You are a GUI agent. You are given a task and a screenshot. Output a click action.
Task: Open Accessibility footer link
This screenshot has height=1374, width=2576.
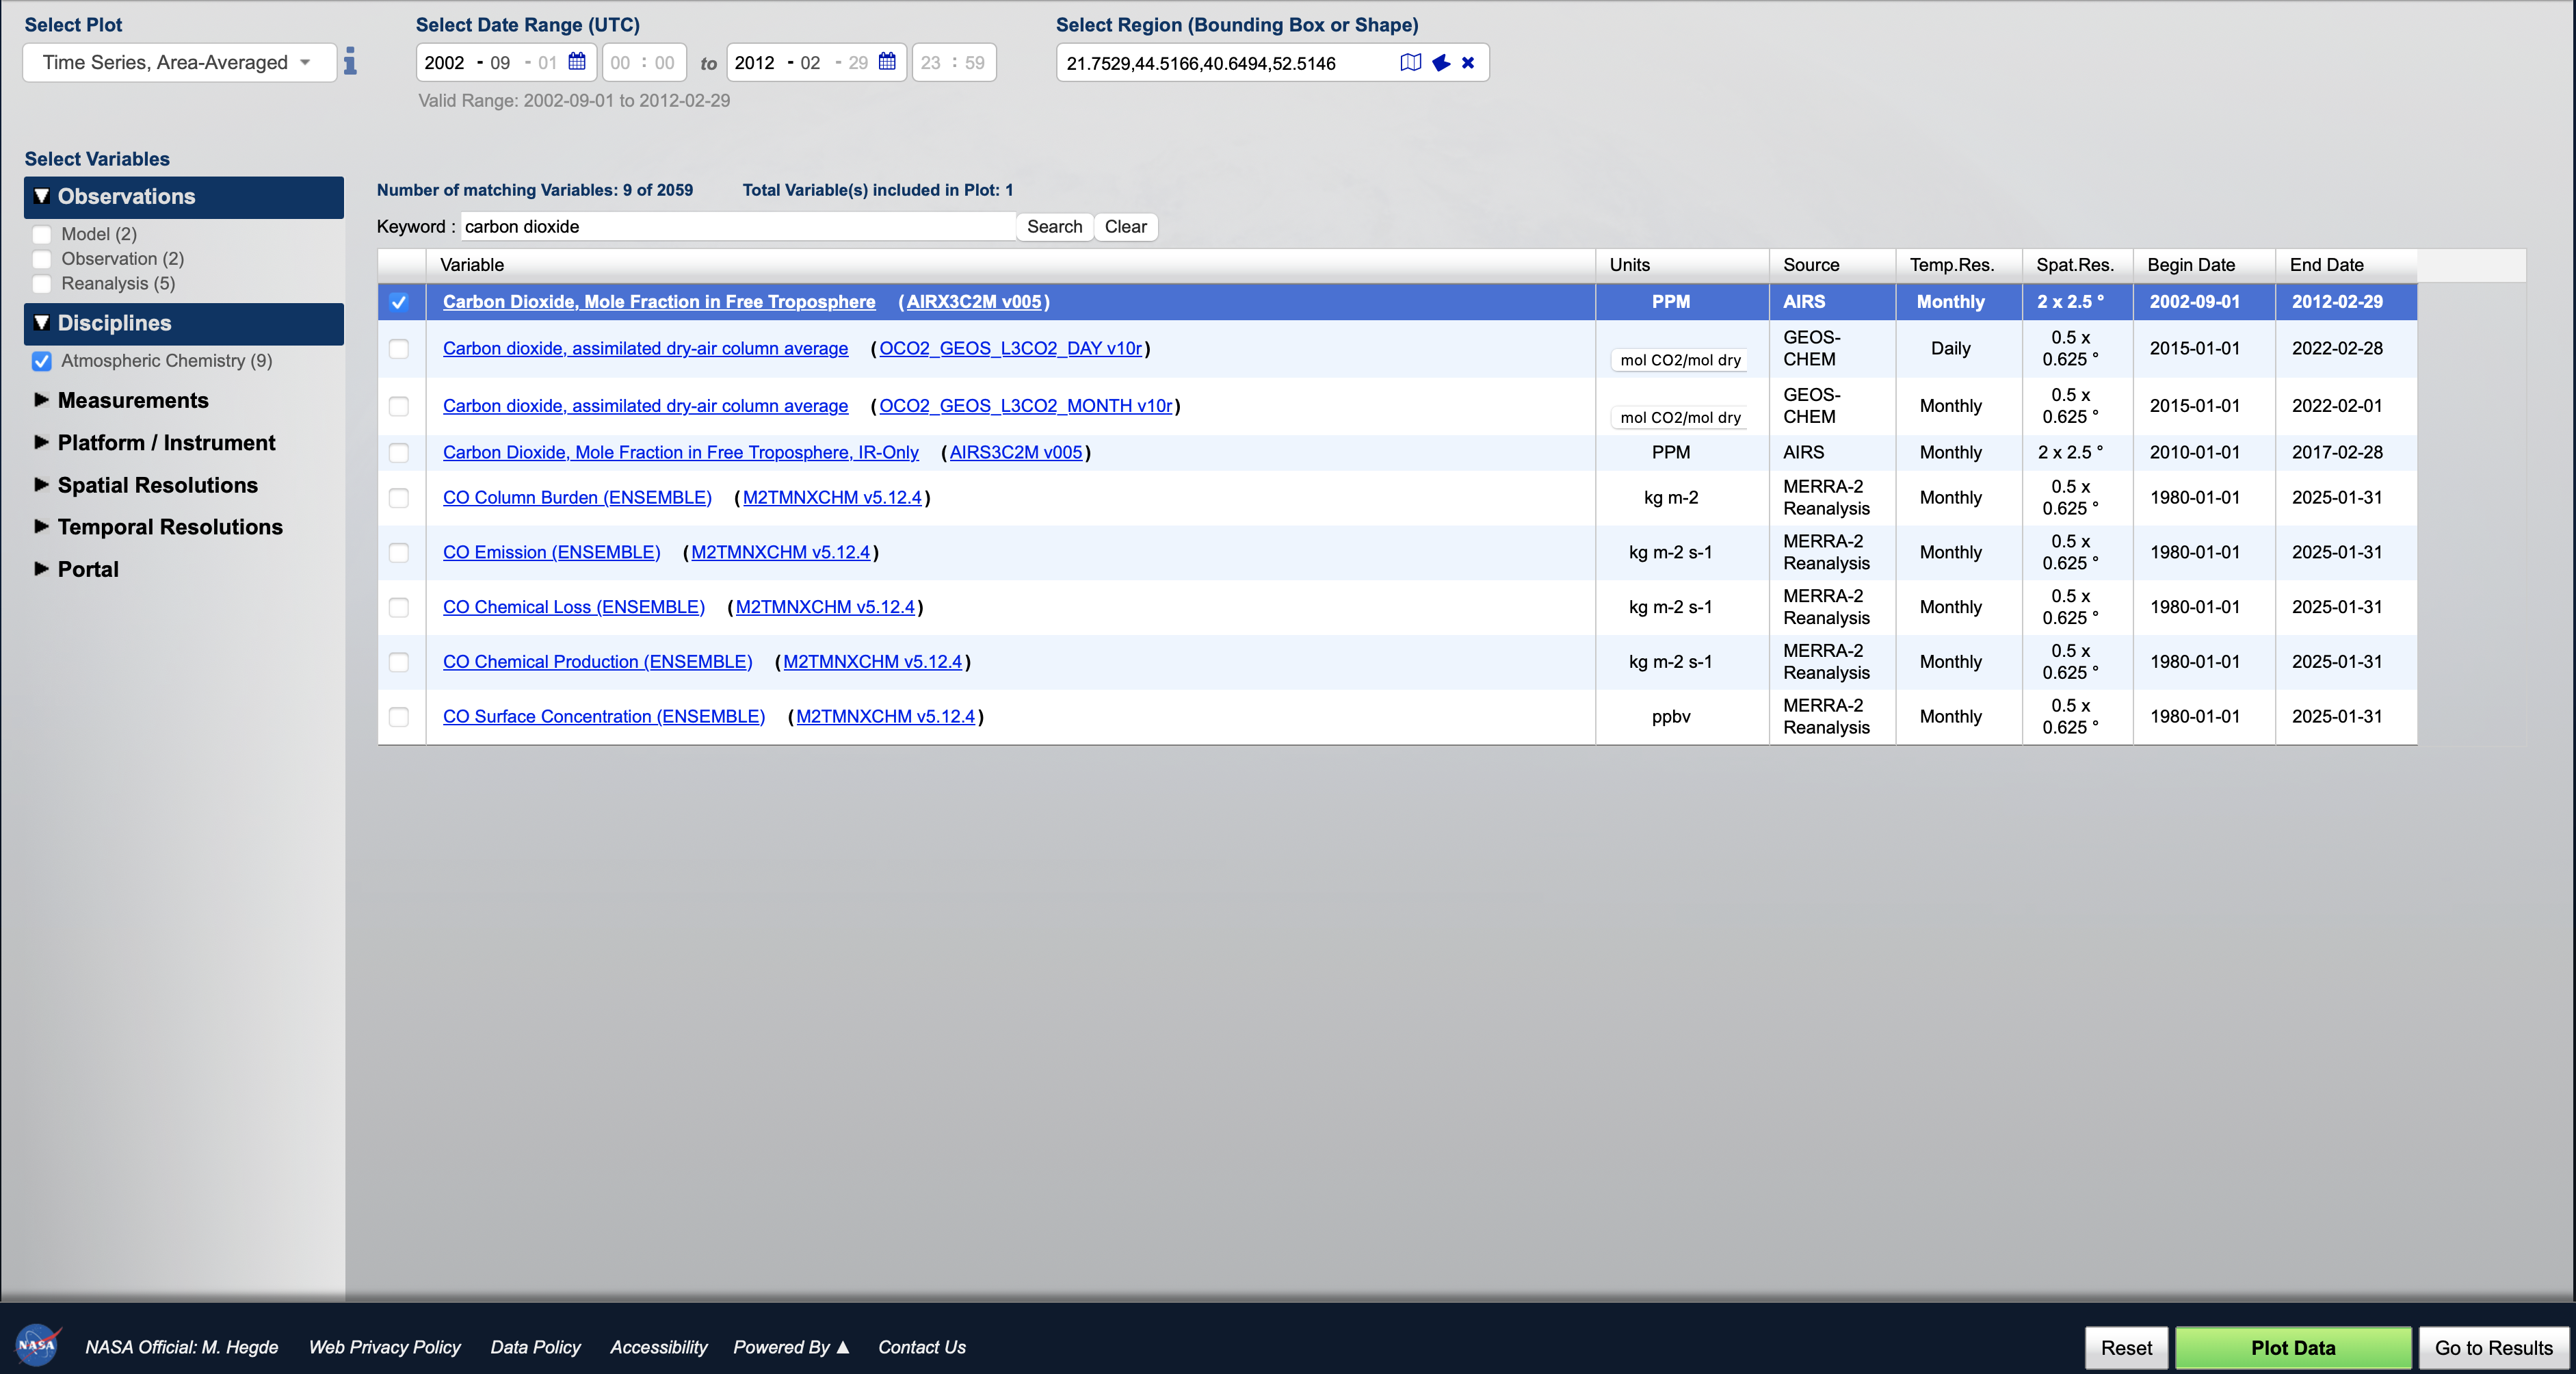point(658,1347)
